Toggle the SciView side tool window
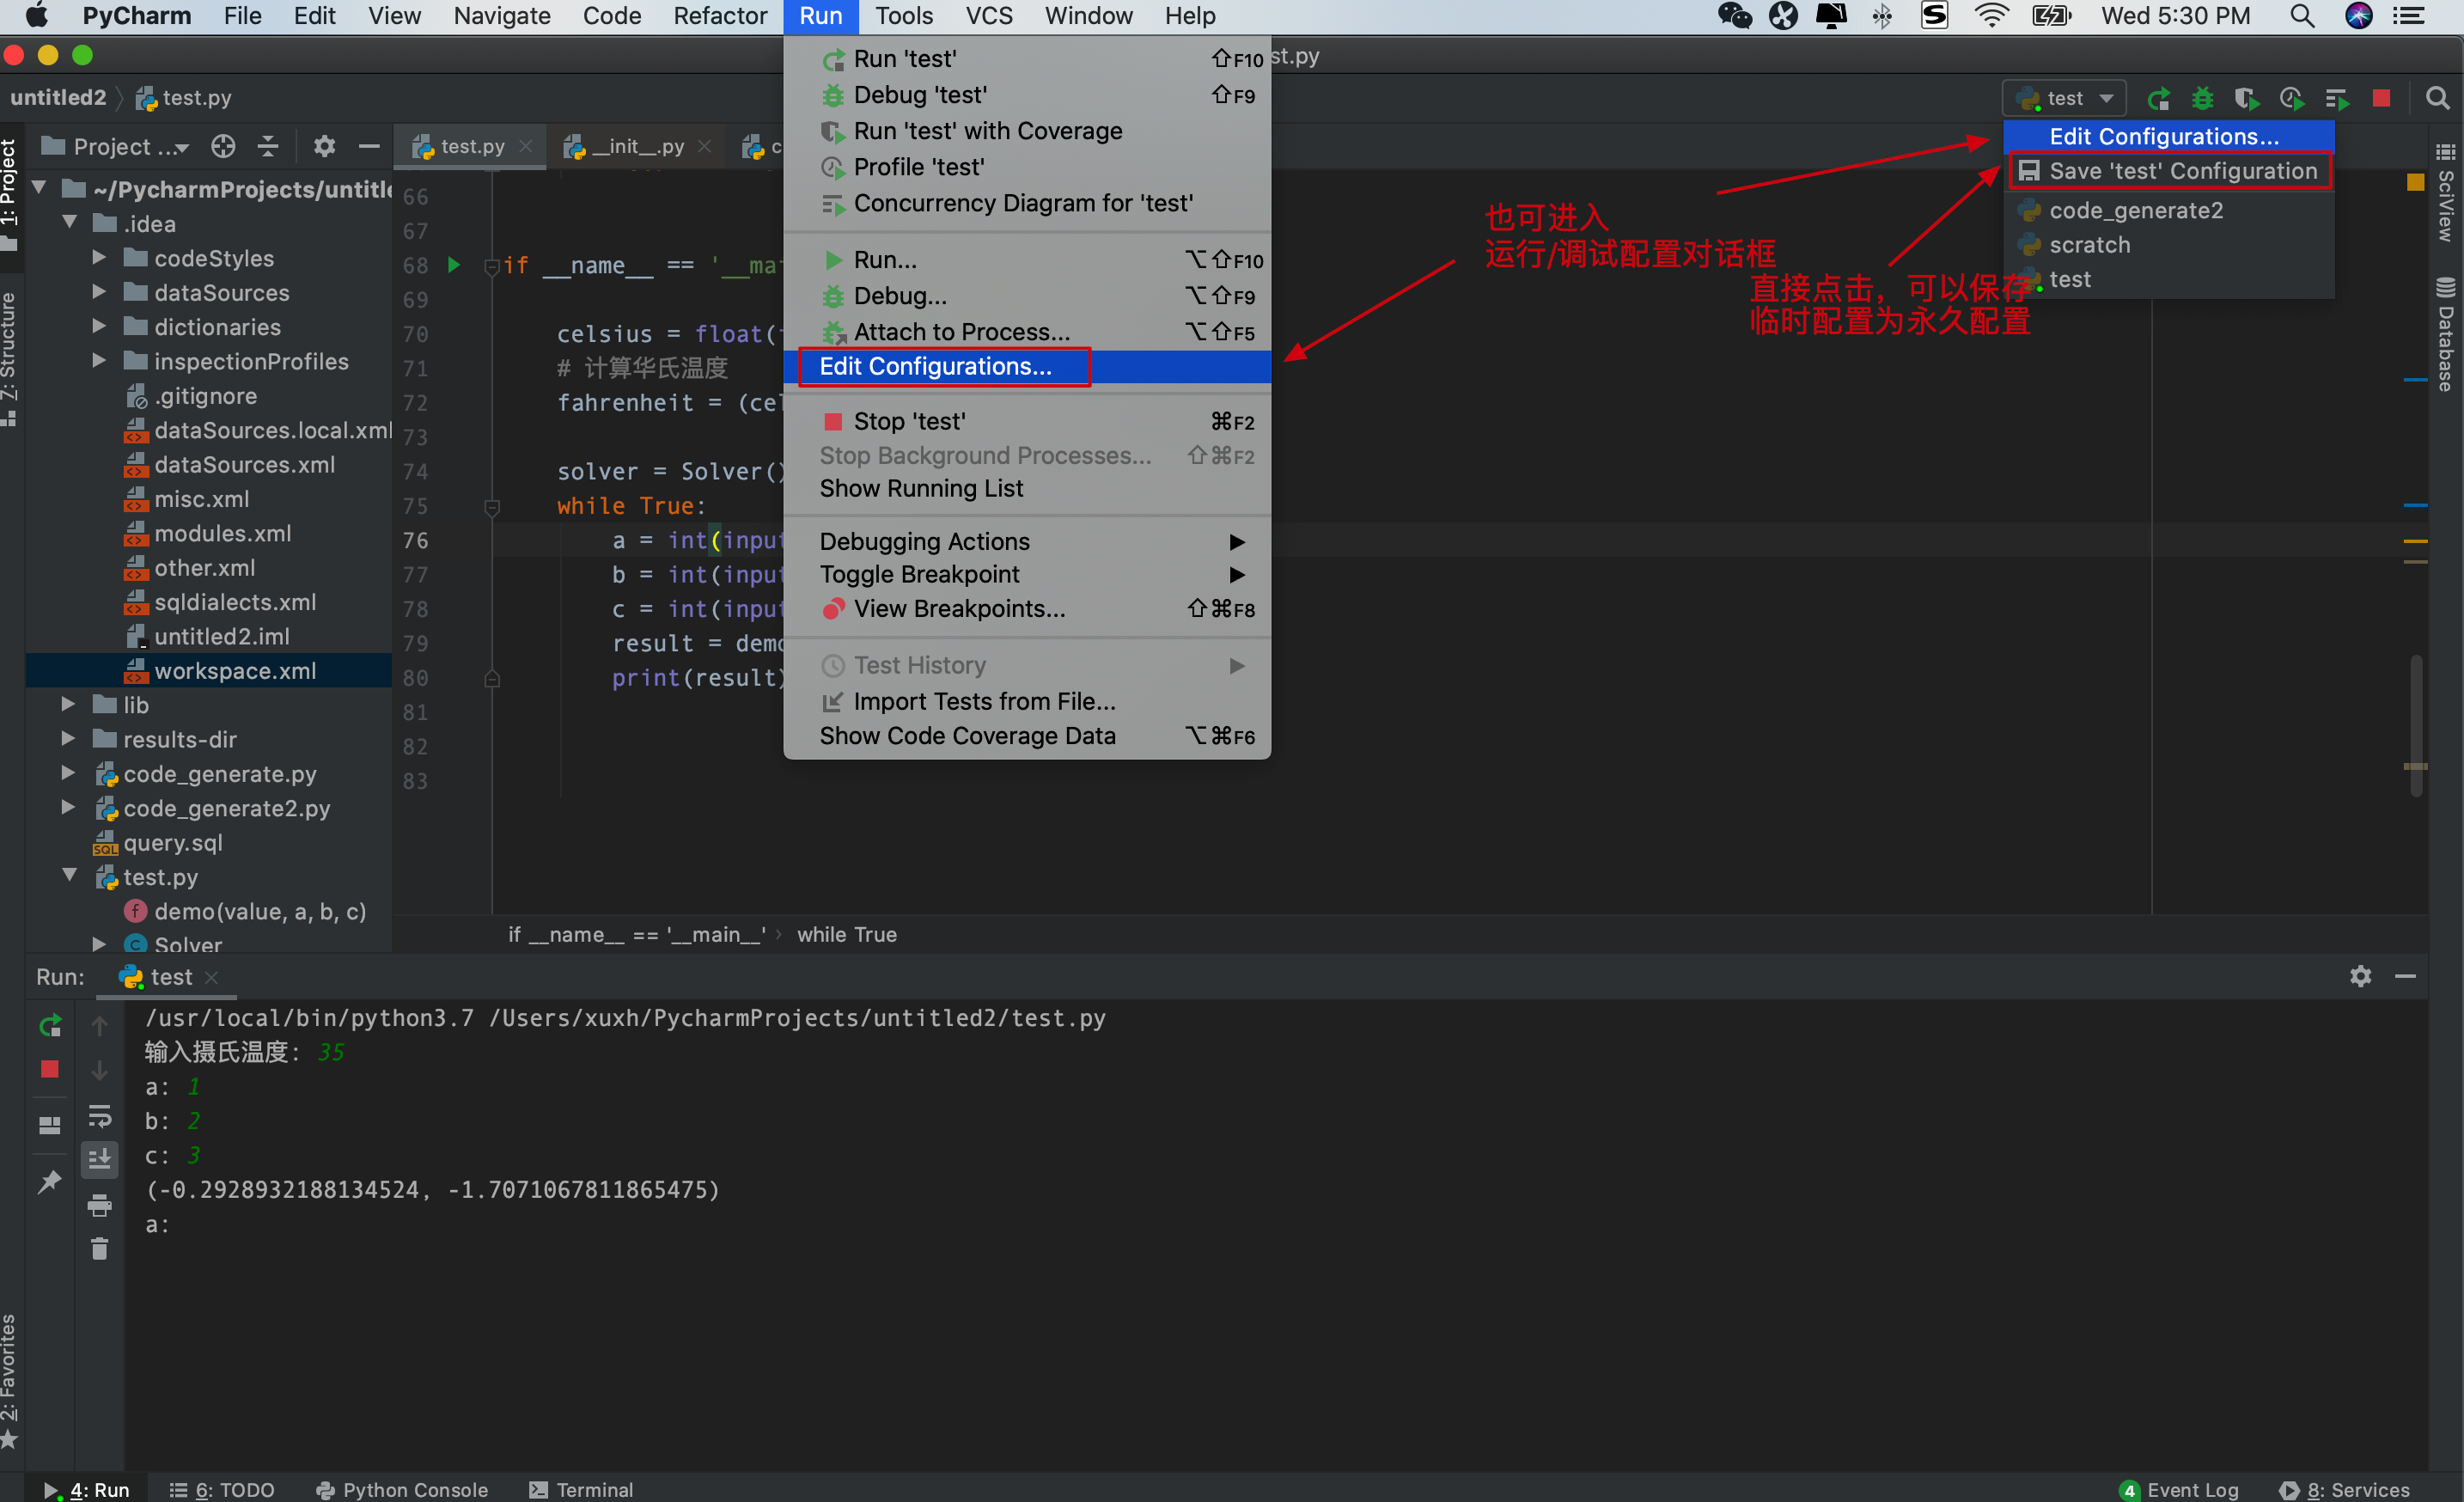 tap(2445, 195)
